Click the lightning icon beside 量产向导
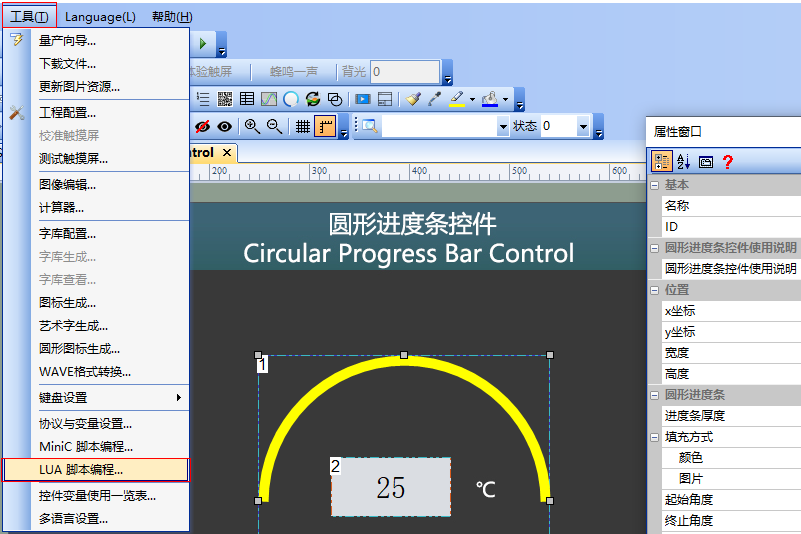 17,40
